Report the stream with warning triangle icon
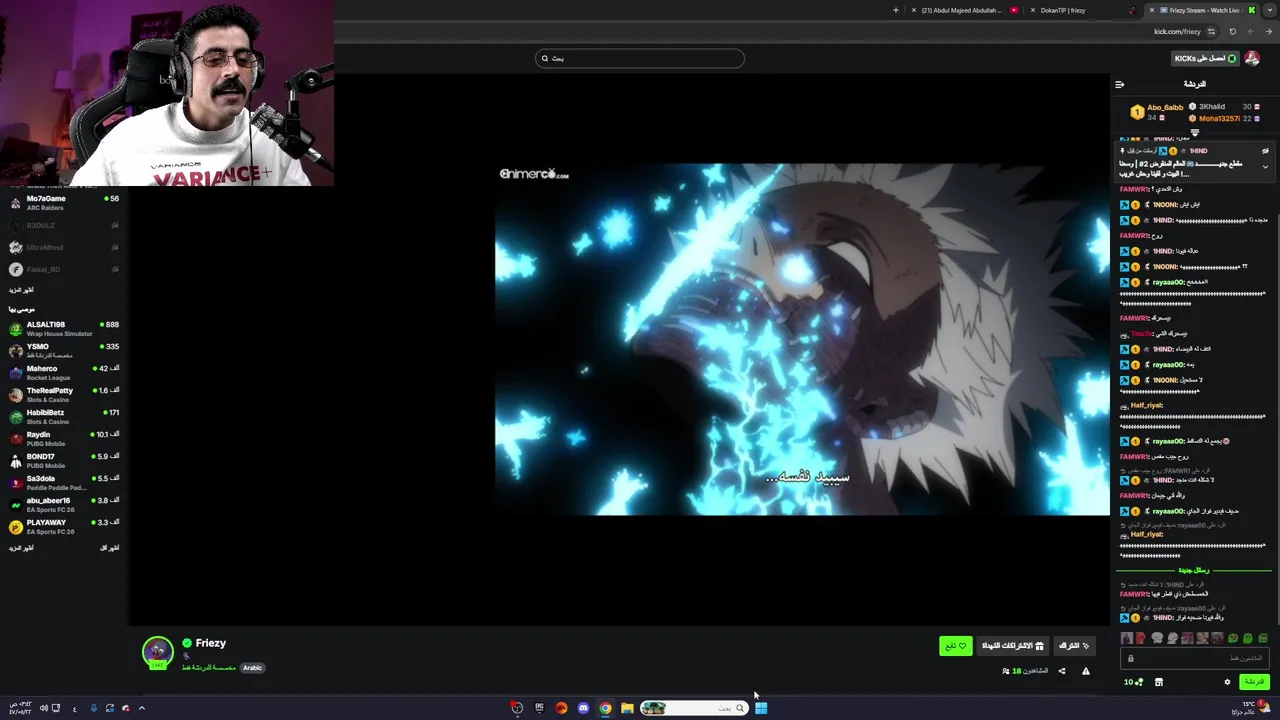Viewport: 1280px width, 720px height. coord(1086,671)
